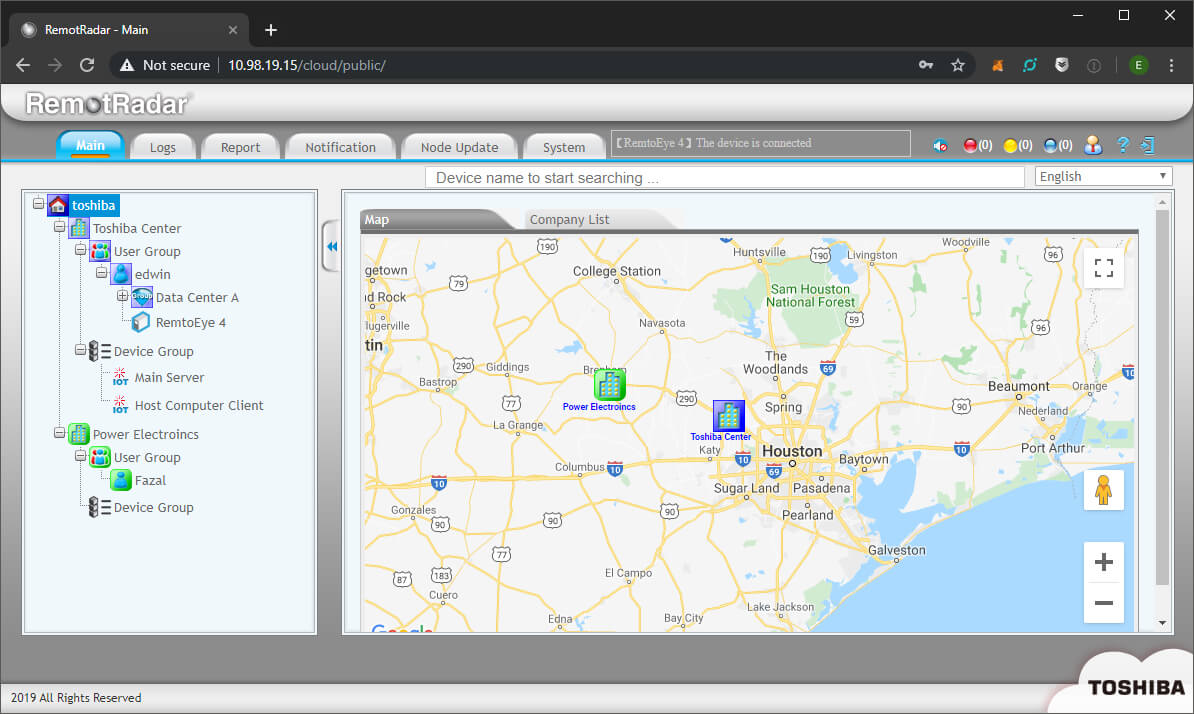Viewport: 1194px width, 714px height.
Task: Collapse the edwin user node
Action: click(x=101, y=273)
